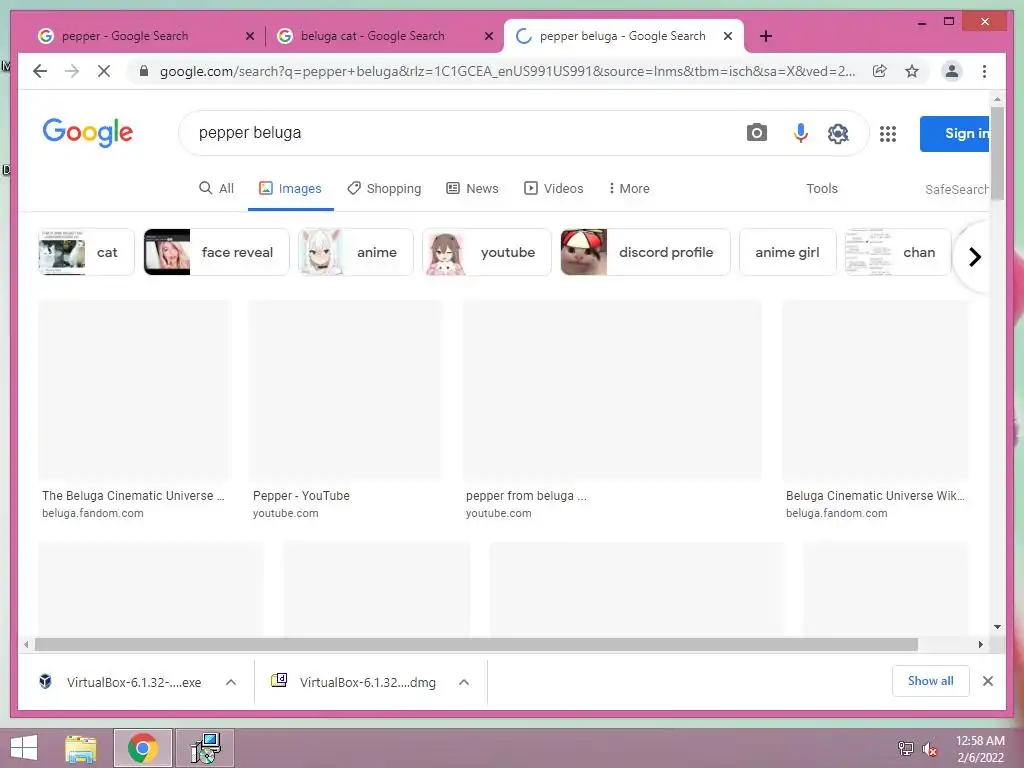Open pepper from beluga result
This screenshot has width=1024, height=768.
526,496
